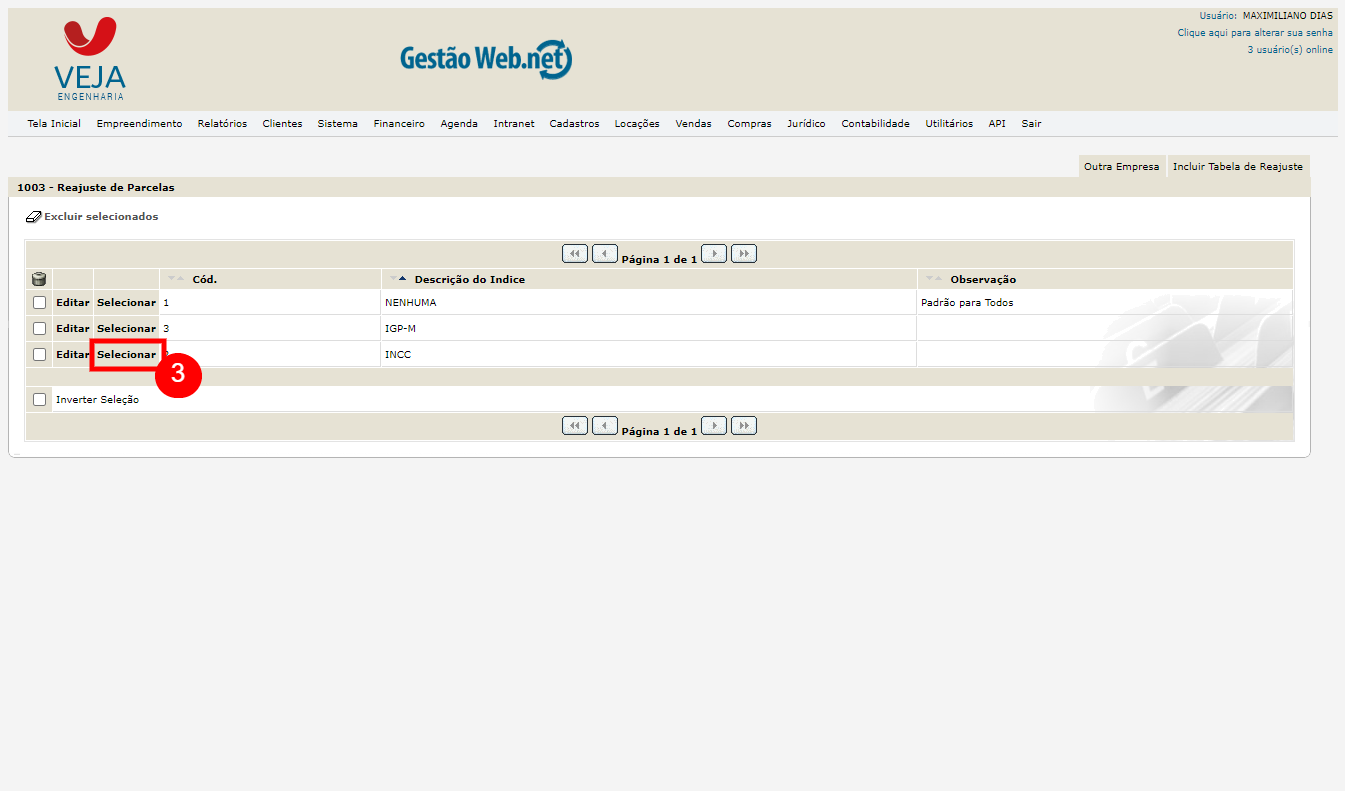
Task: Click the eraser icon beside Excluir selecionados
Action: pyautogui.click(x=34, y=217)
